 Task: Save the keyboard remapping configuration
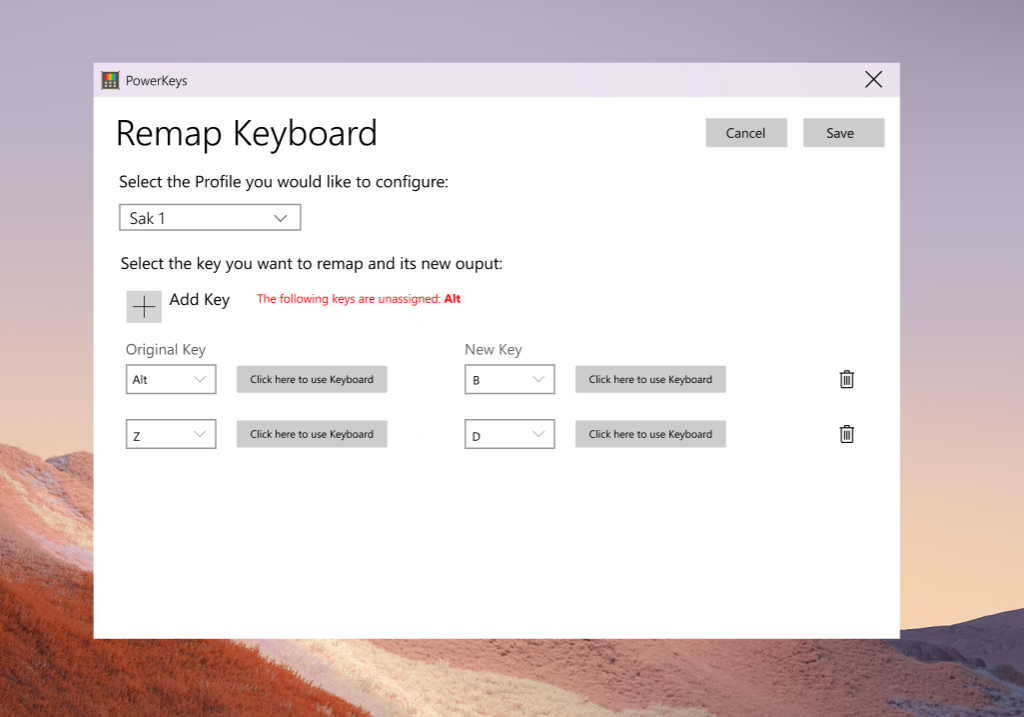[x=843, y=132]
